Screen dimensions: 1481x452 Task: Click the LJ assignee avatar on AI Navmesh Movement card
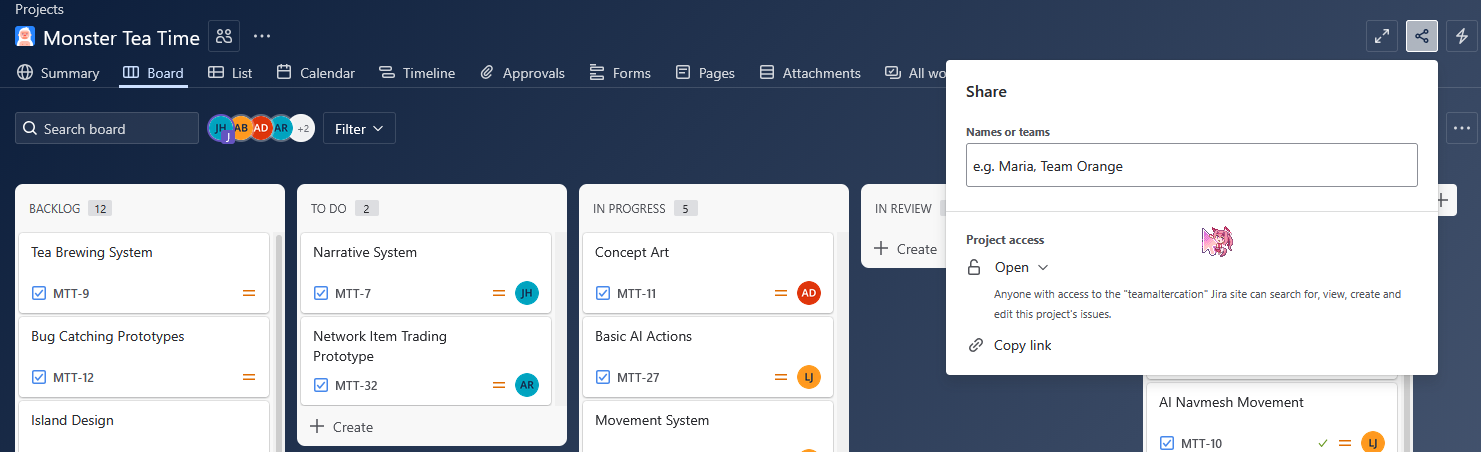1373,443
